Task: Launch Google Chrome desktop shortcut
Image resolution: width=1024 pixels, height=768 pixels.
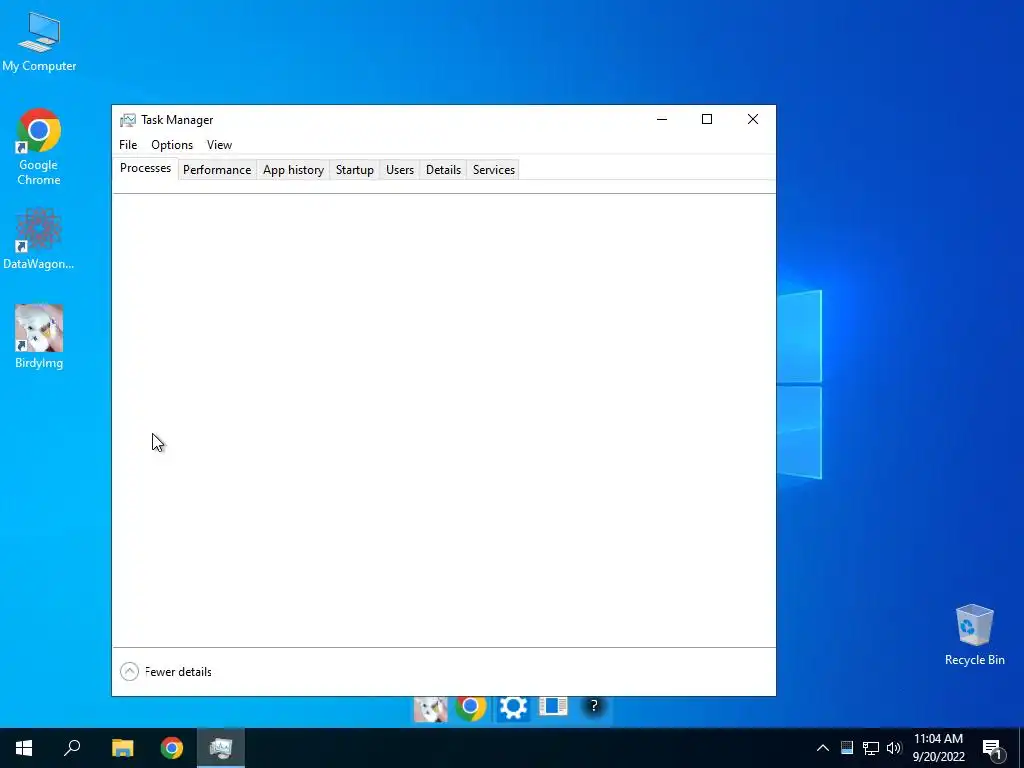Action: (39, 146)
